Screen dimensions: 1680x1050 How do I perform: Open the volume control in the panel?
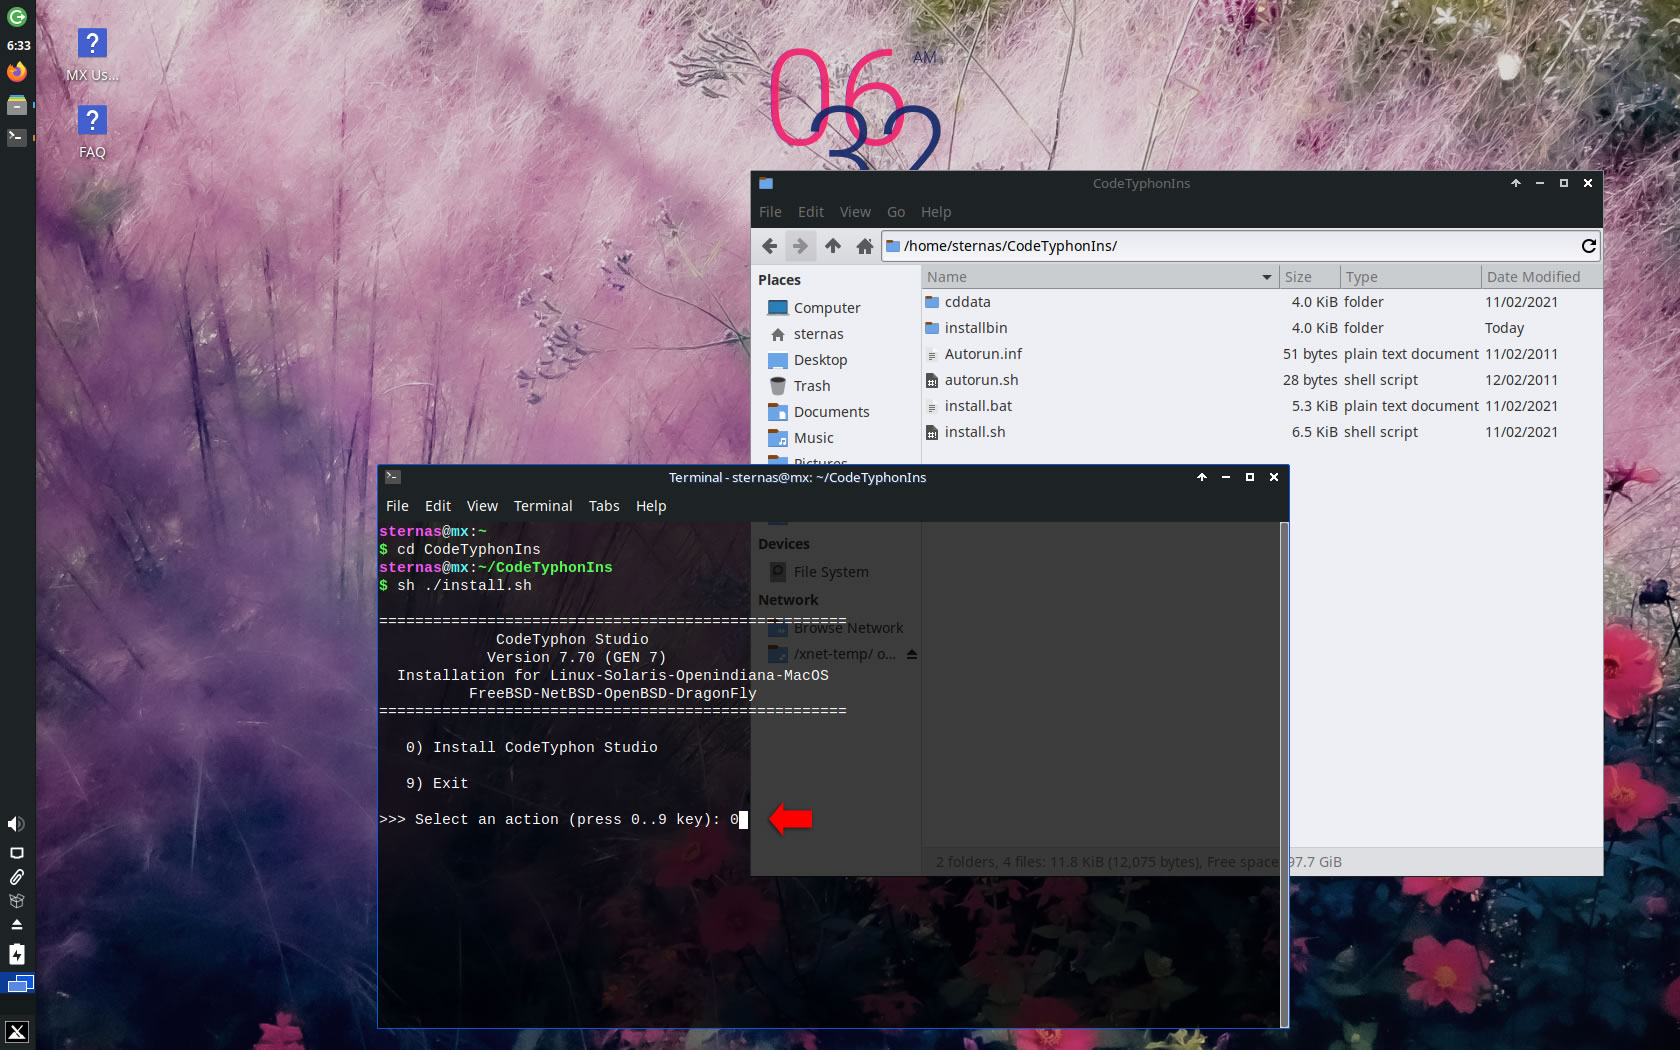tap(16, 824)
